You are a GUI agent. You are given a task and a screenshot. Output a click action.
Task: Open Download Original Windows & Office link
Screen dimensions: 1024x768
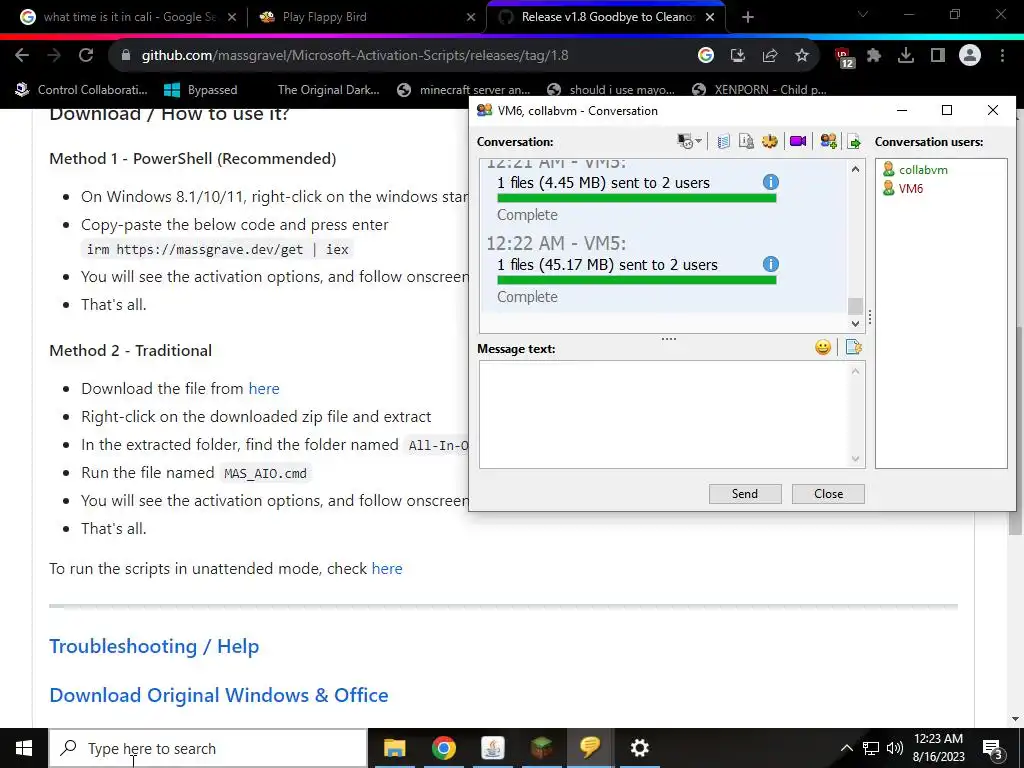tap(219, 695)
